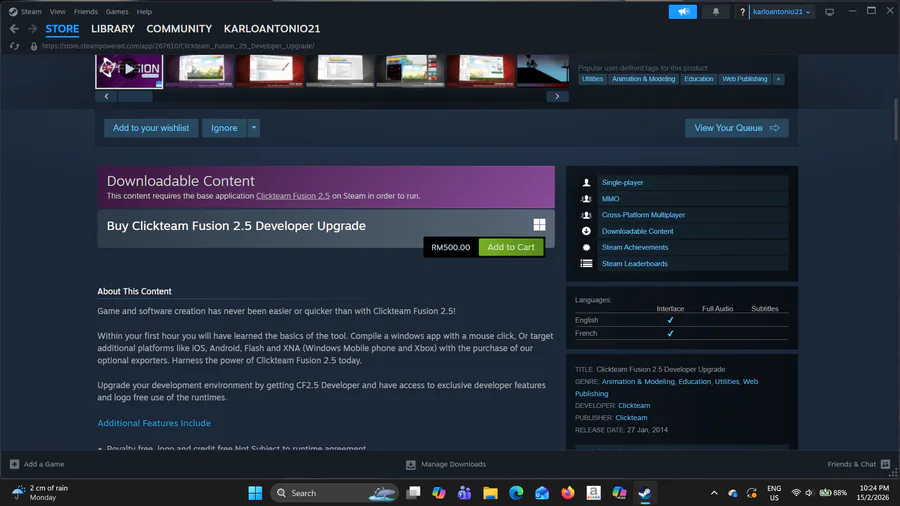Click the Ignore button
This screenshot has height=506, width=900.
point(224,128)
